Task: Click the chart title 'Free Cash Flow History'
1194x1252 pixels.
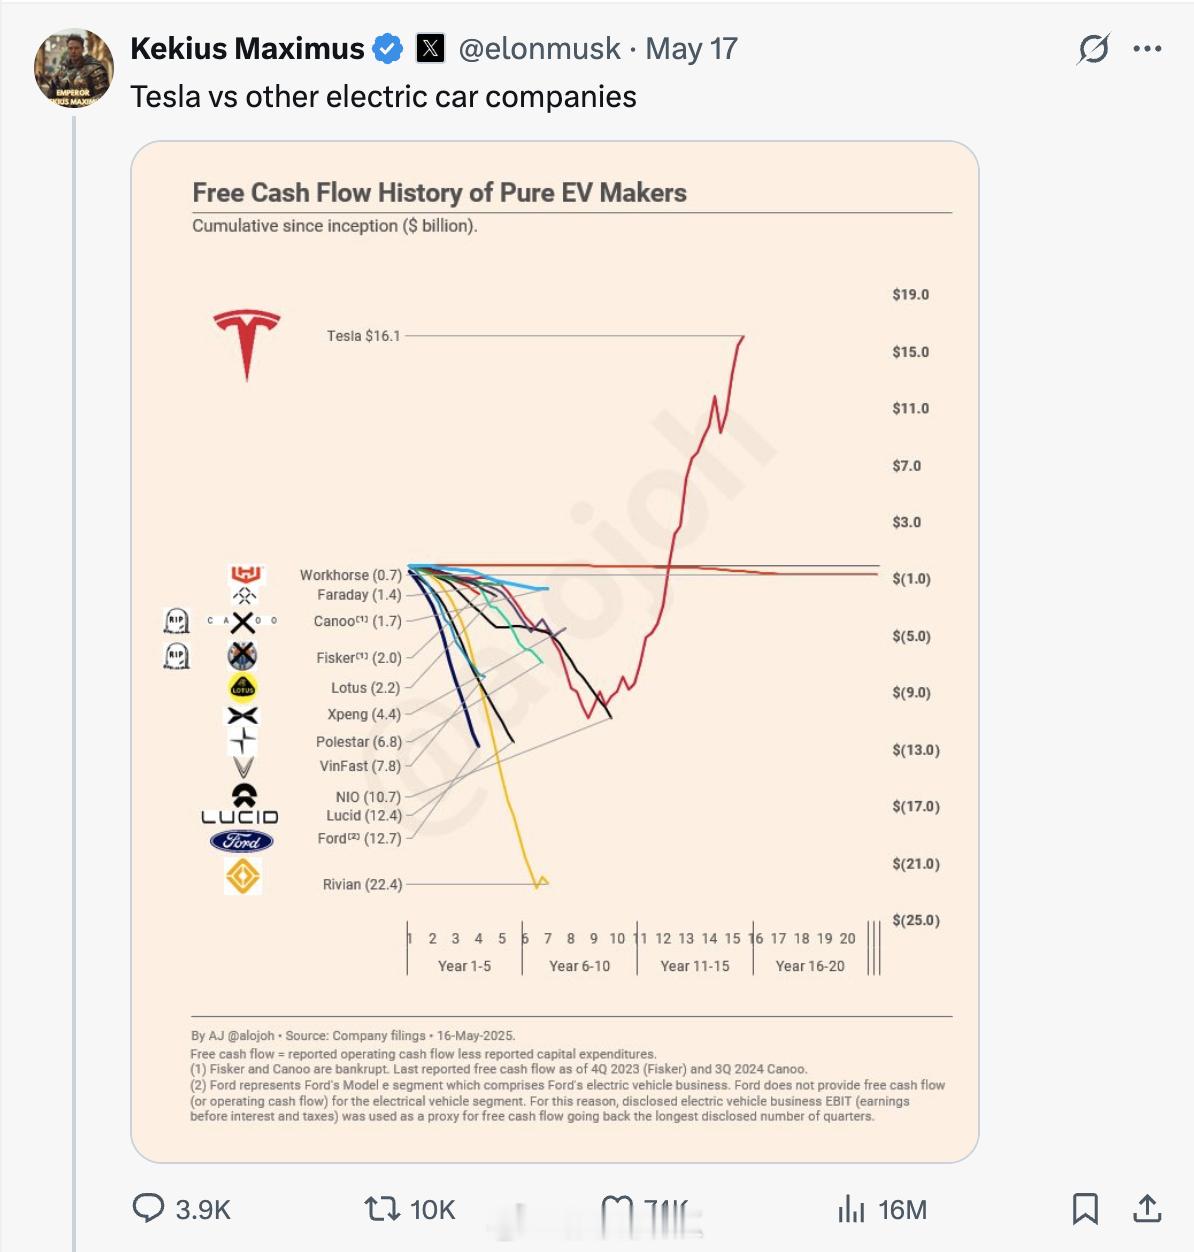Action: coord(439,192)
